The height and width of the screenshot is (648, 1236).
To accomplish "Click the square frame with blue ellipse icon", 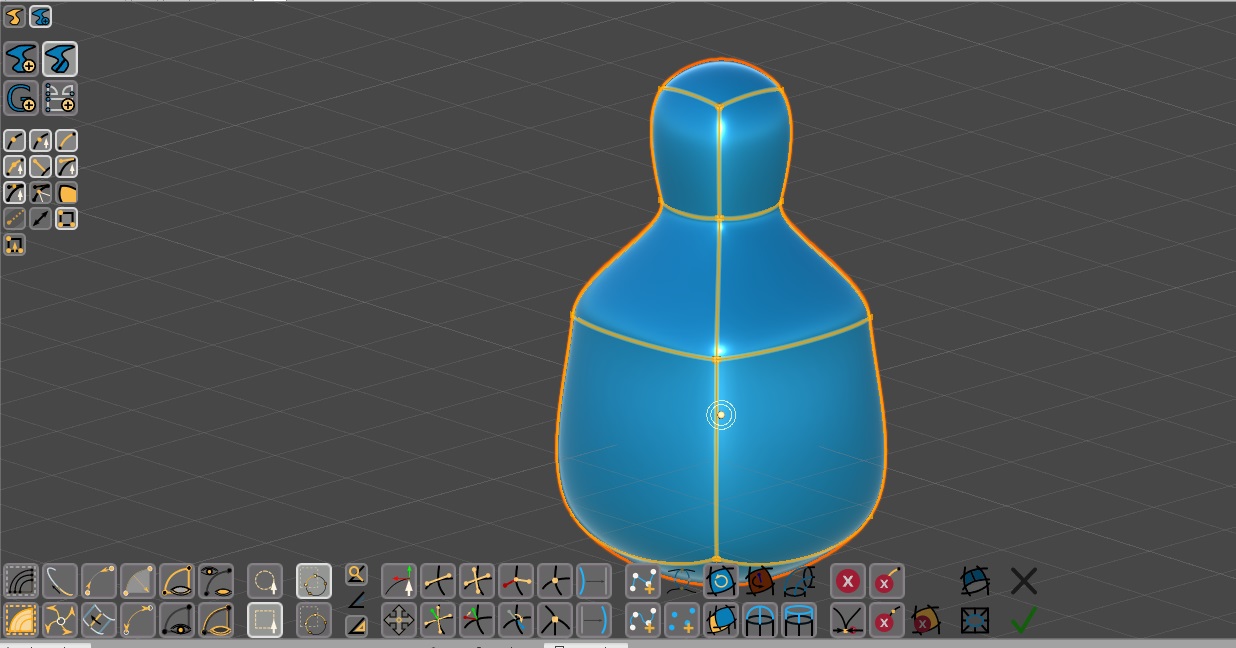I will click(974, 621).
